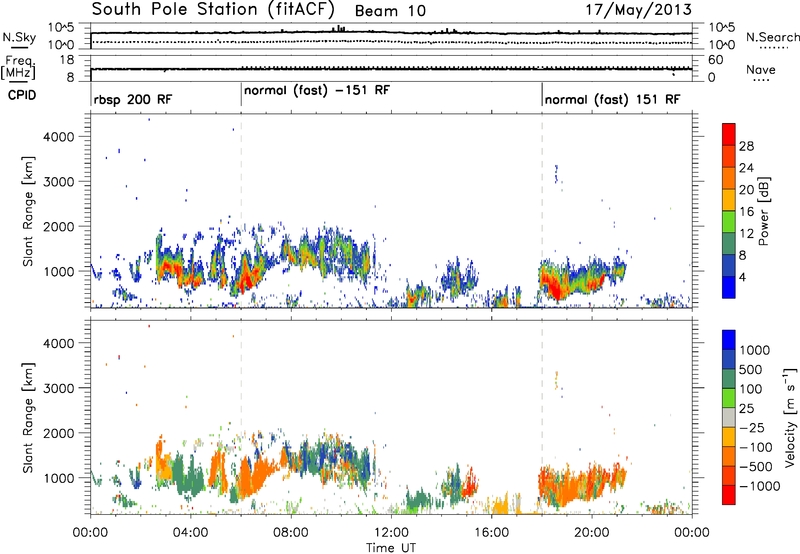
Task: Click the '12:00' time axis tick
Action: [391, 533]
